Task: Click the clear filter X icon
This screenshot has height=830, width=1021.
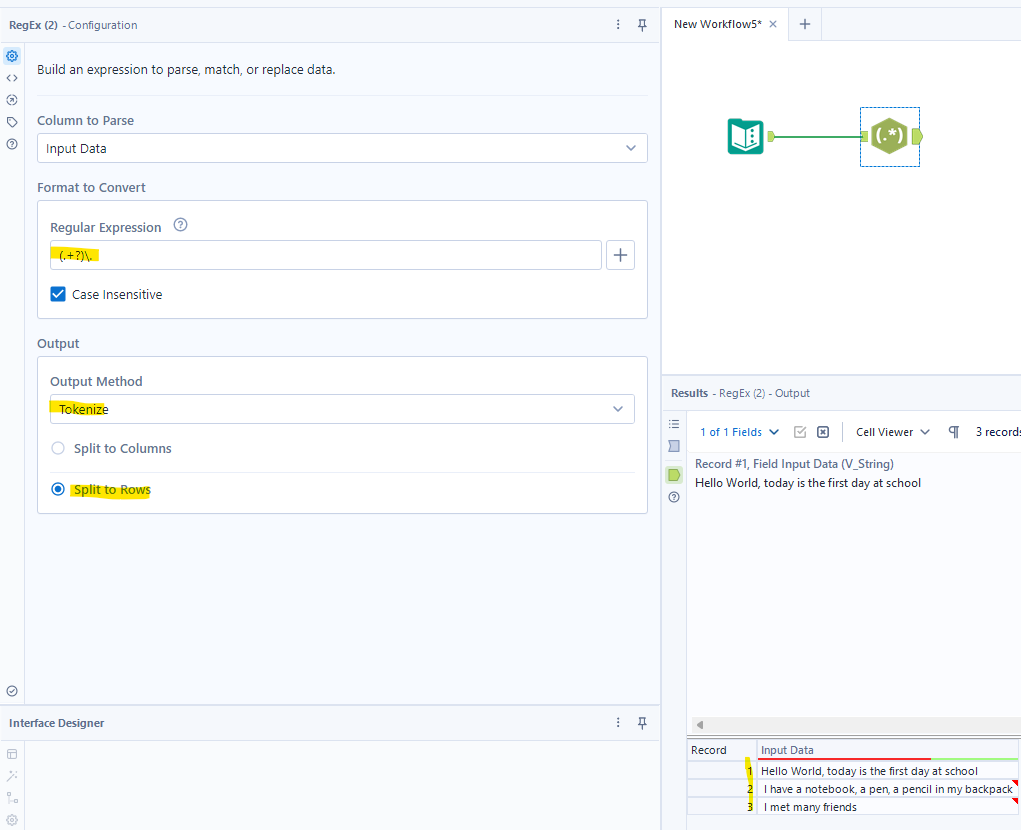Action: click(x=823, y=432)
